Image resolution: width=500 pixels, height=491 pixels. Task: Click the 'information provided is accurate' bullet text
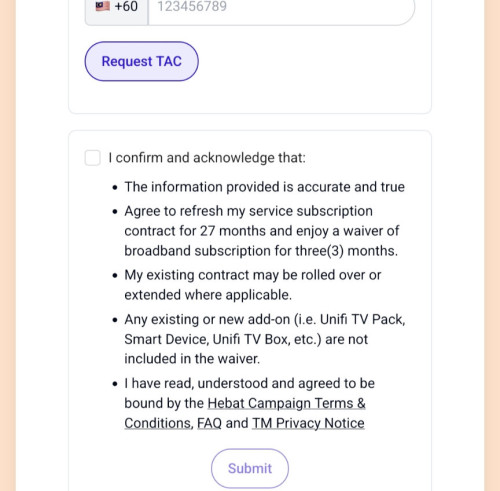265,187
